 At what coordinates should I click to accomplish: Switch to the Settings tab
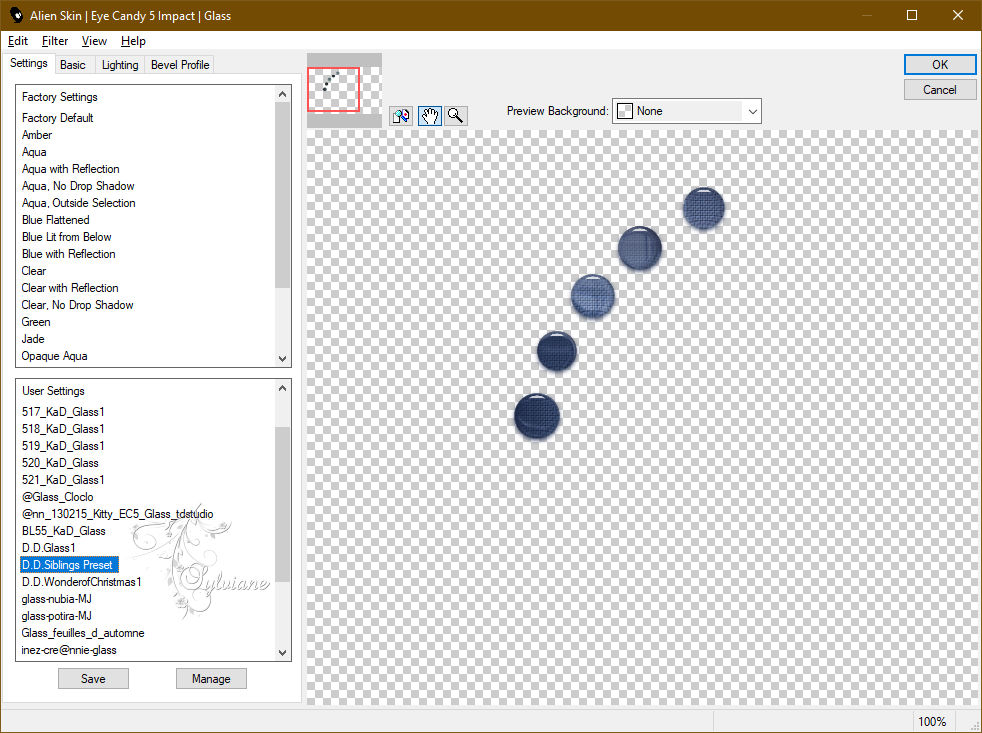pos(28,63)
